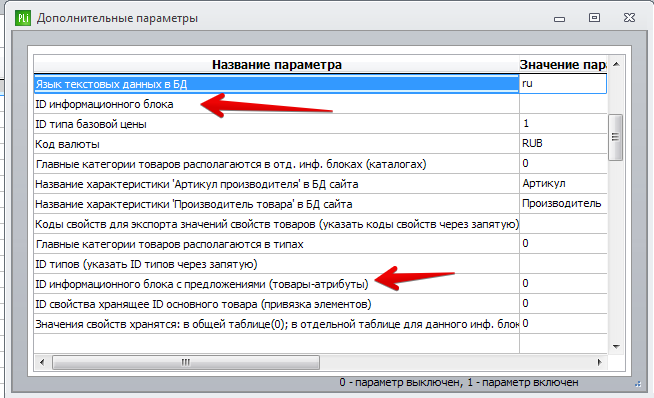Viewport: 654px width, 398px height.
Task: Click the 'Название параметра' column header
Action: point(277,65)
